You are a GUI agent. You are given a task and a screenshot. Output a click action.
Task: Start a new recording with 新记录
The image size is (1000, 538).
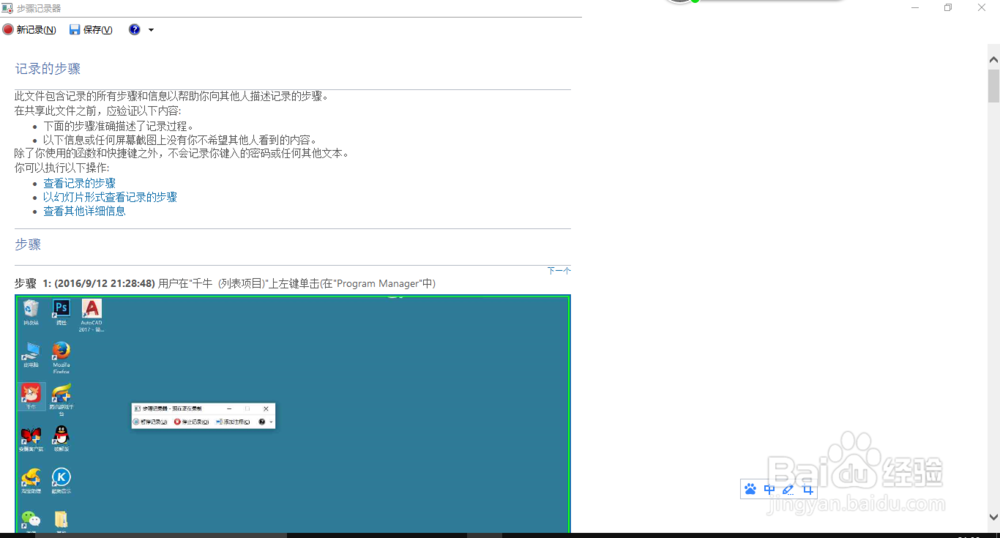tap(29, 29)
